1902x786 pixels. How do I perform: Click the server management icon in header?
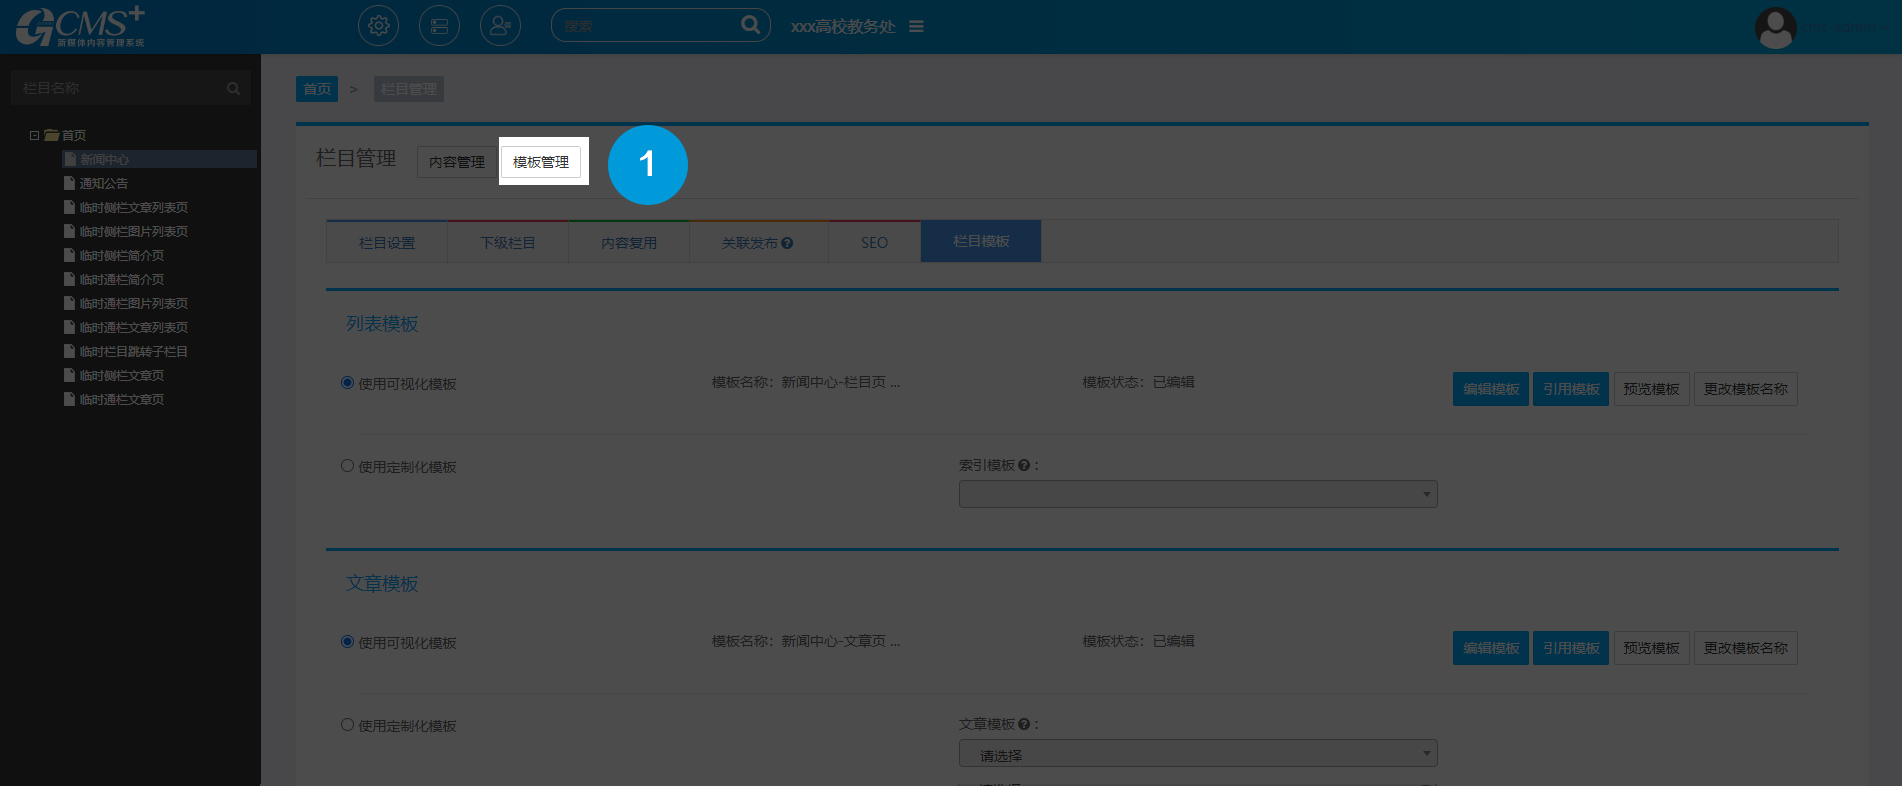(x=439, y=26)
